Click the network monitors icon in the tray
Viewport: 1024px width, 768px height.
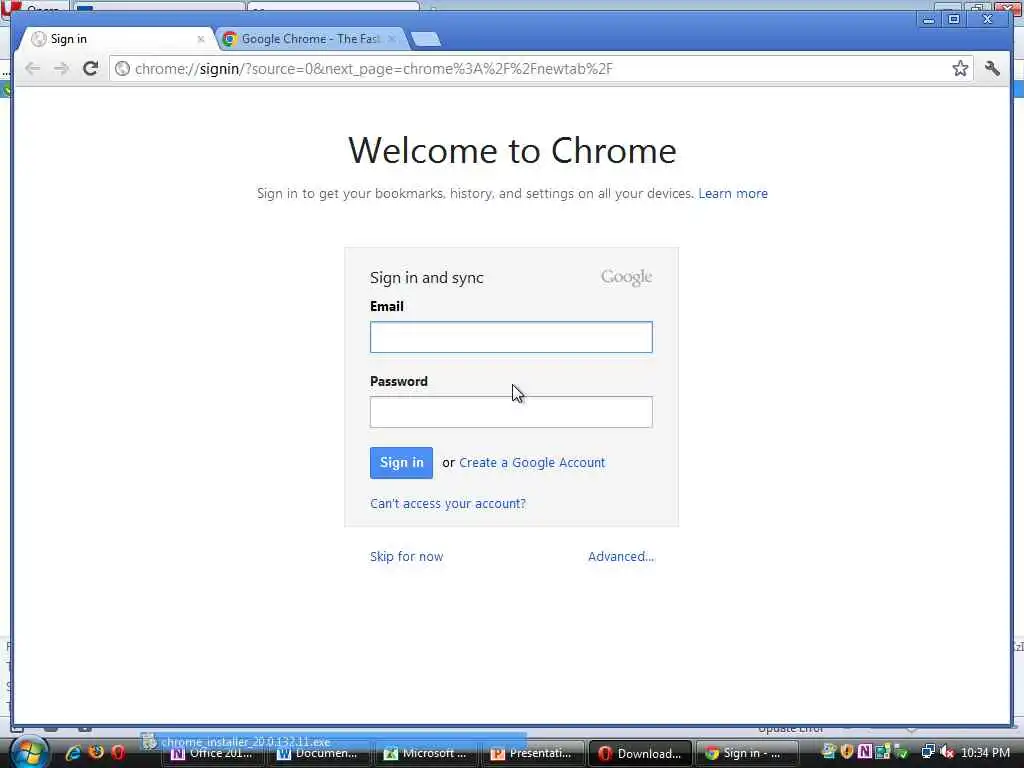coord(928,752)
